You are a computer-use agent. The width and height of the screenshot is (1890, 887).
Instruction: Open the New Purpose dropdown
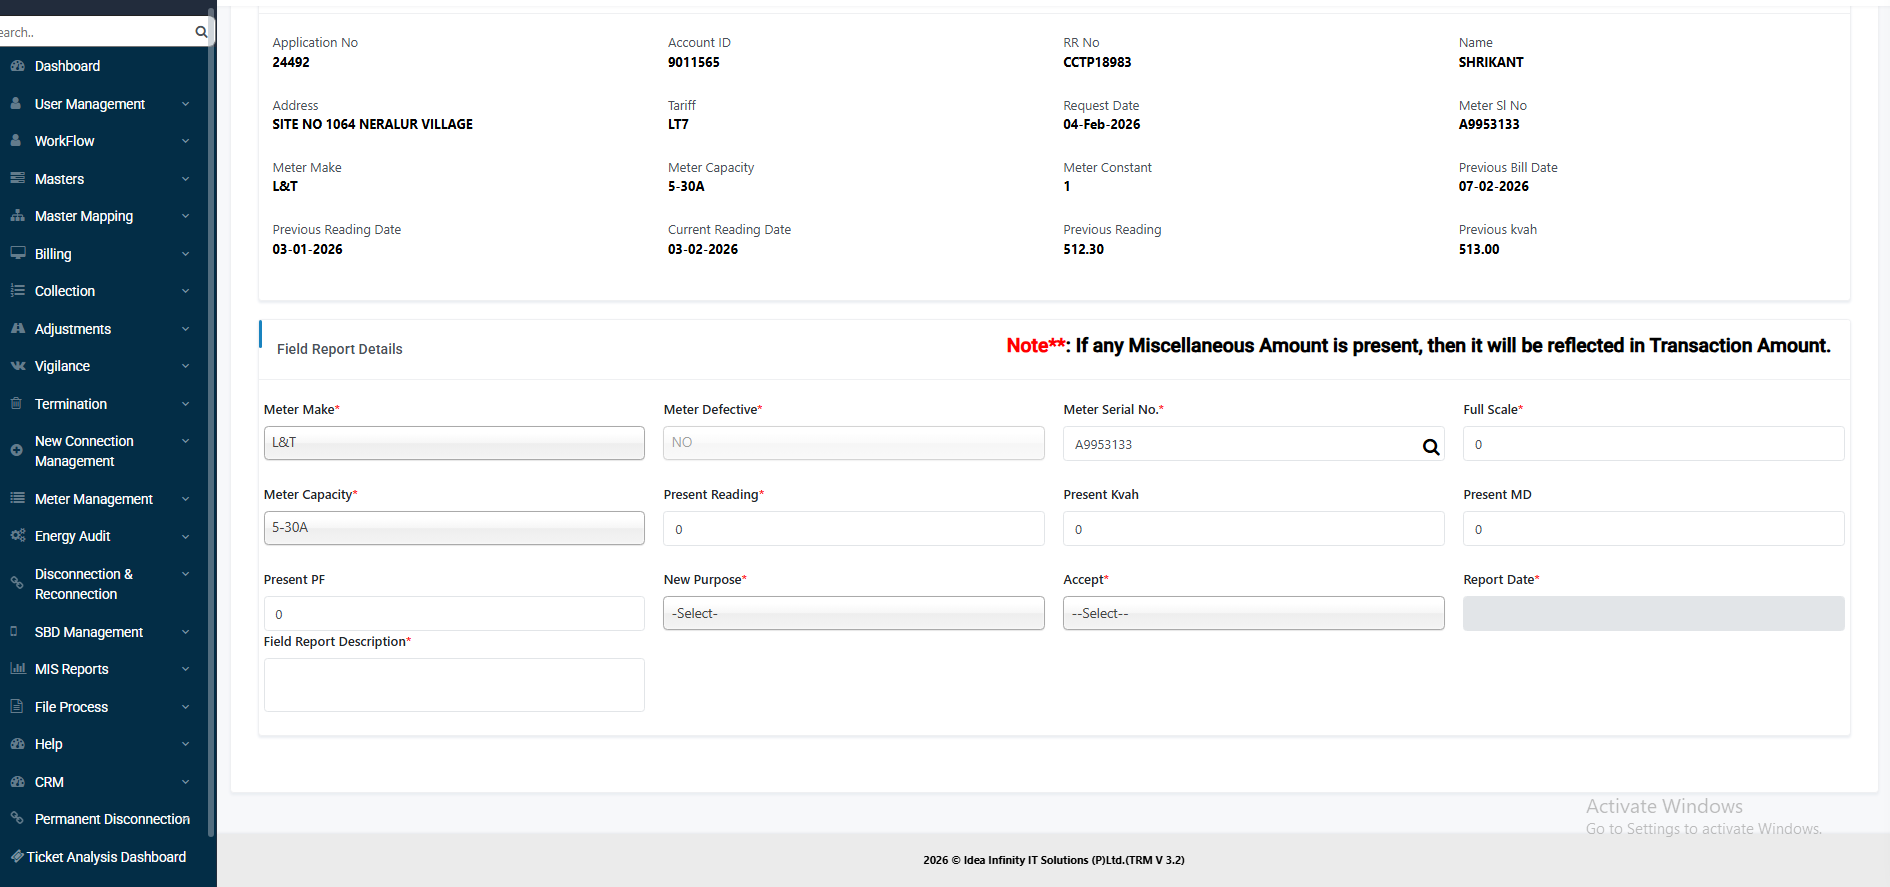pyautogui.click(x=853, y=613)
